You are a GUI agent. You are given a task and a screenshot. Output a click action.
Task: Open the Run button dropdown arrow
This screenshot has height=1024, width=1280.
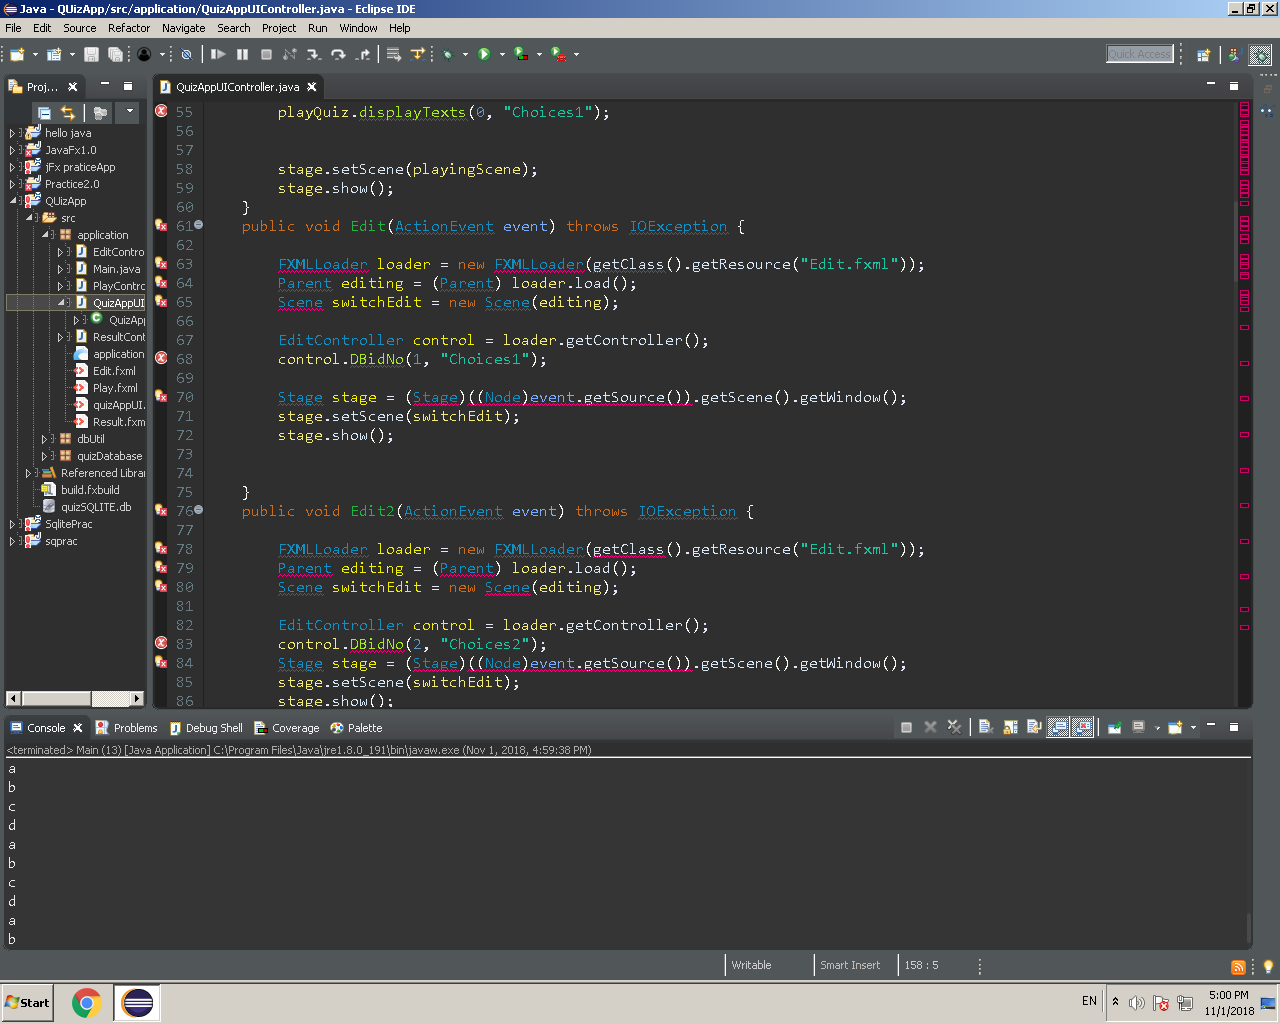coord(500,55)
